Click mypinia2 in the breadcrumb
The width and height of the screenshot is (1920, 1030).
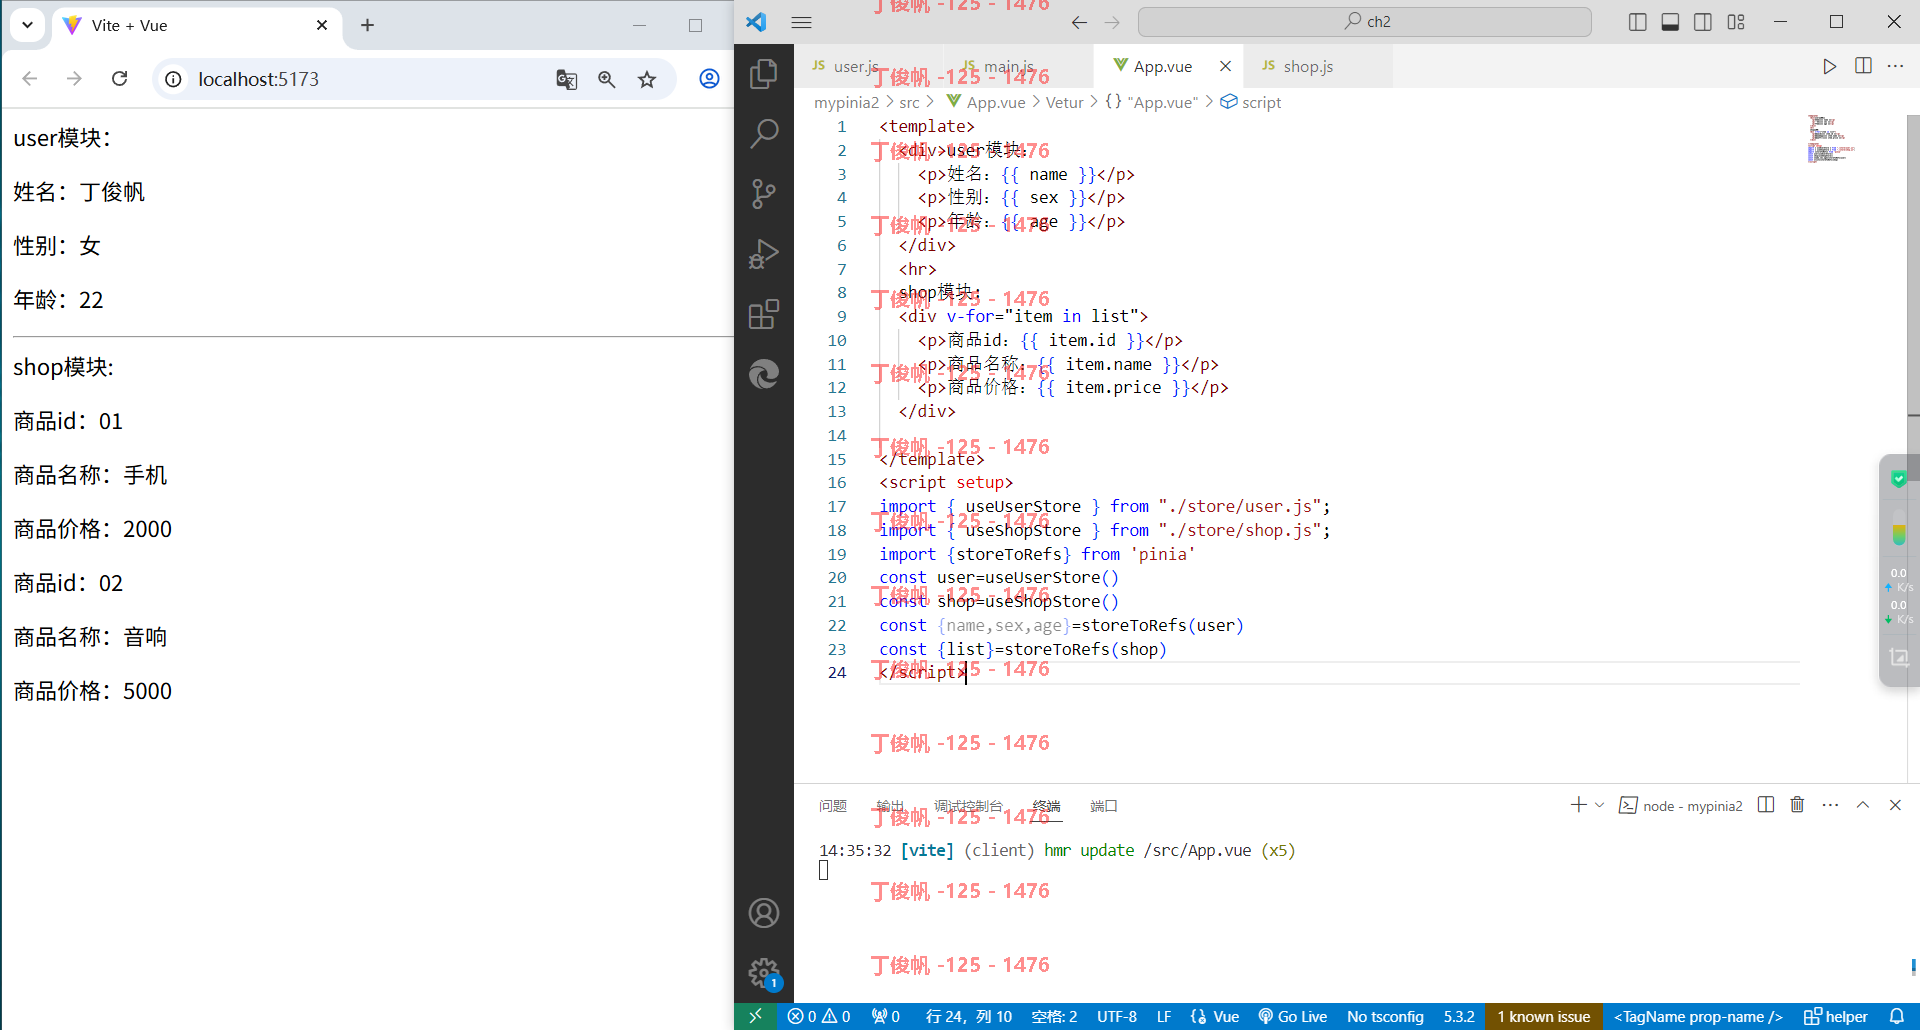(846, 102)
